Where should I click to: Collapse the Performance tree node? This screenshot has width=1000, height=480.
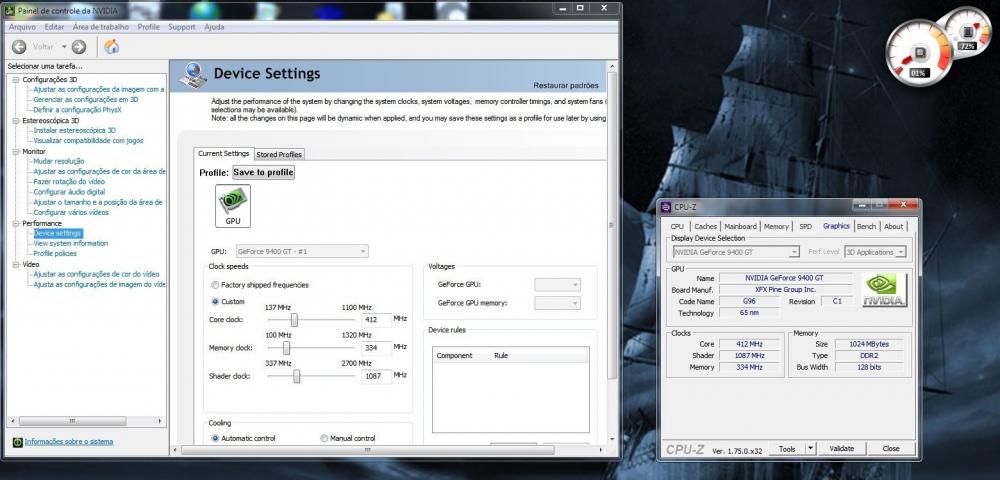[16, 223]
